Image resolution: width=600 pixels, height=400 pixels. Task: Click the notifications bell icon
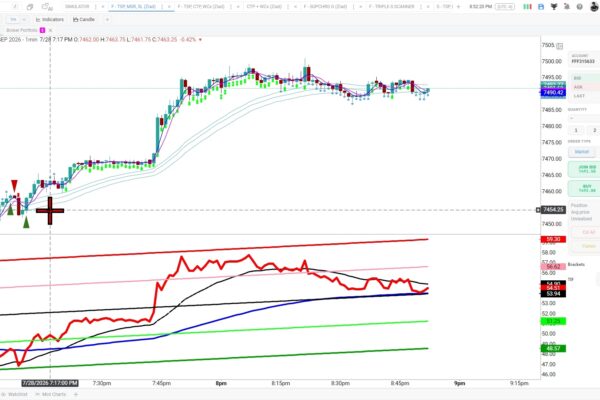click(x=567, y=7)
